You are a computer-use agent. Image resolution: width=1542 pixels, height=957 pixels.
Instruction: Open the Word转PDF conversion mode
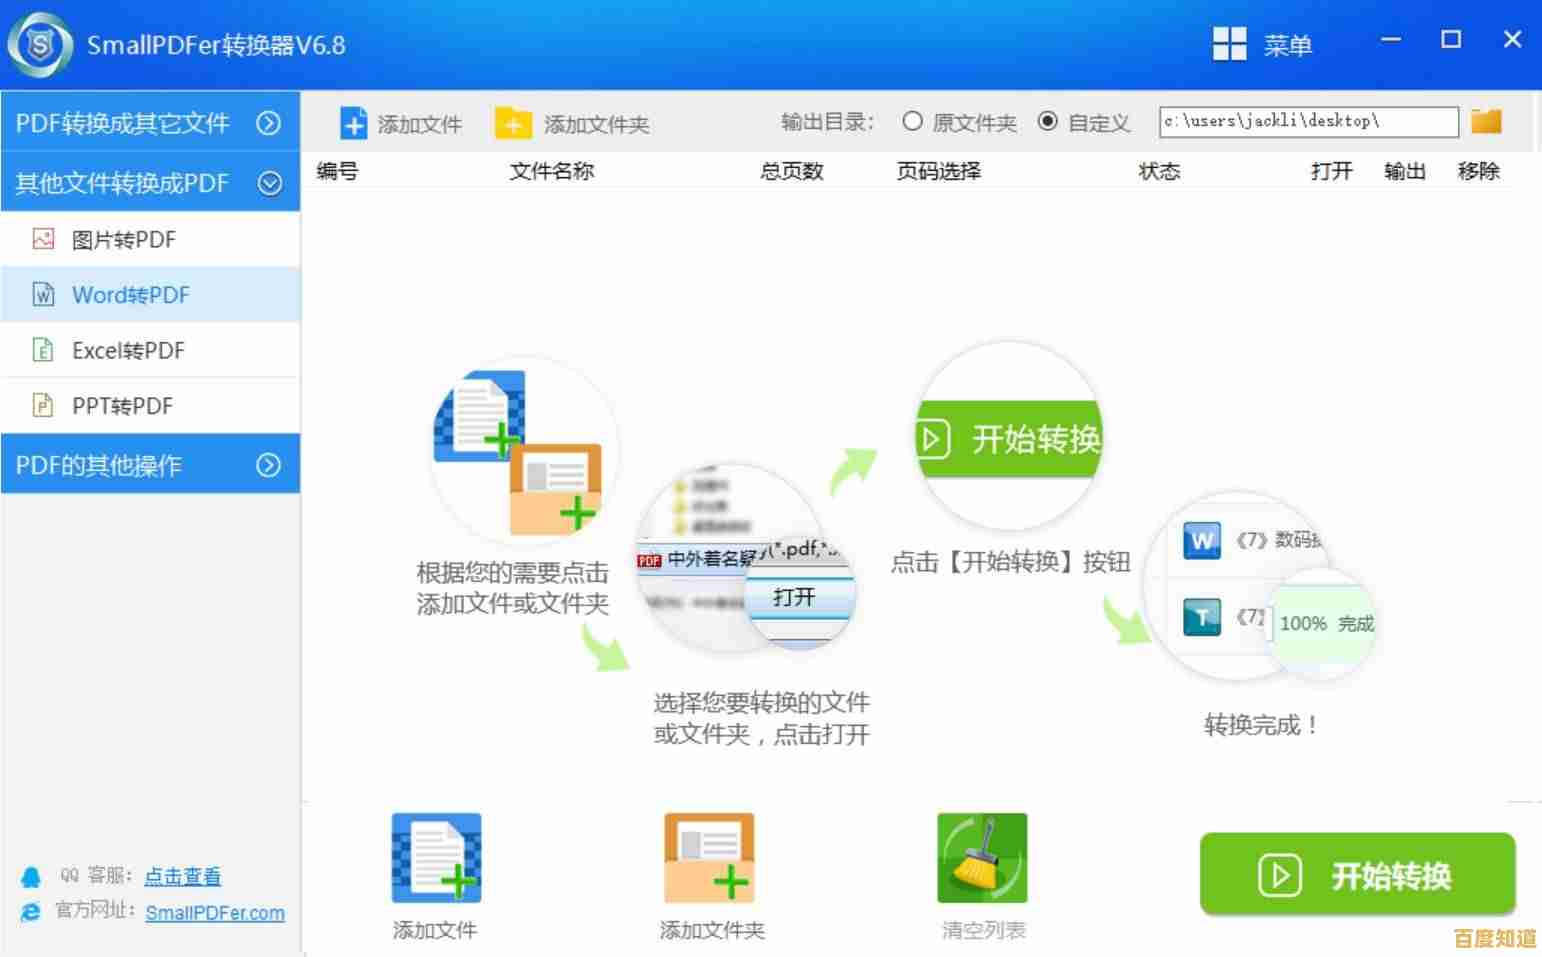pyautogui.click(x=130, y=294)
